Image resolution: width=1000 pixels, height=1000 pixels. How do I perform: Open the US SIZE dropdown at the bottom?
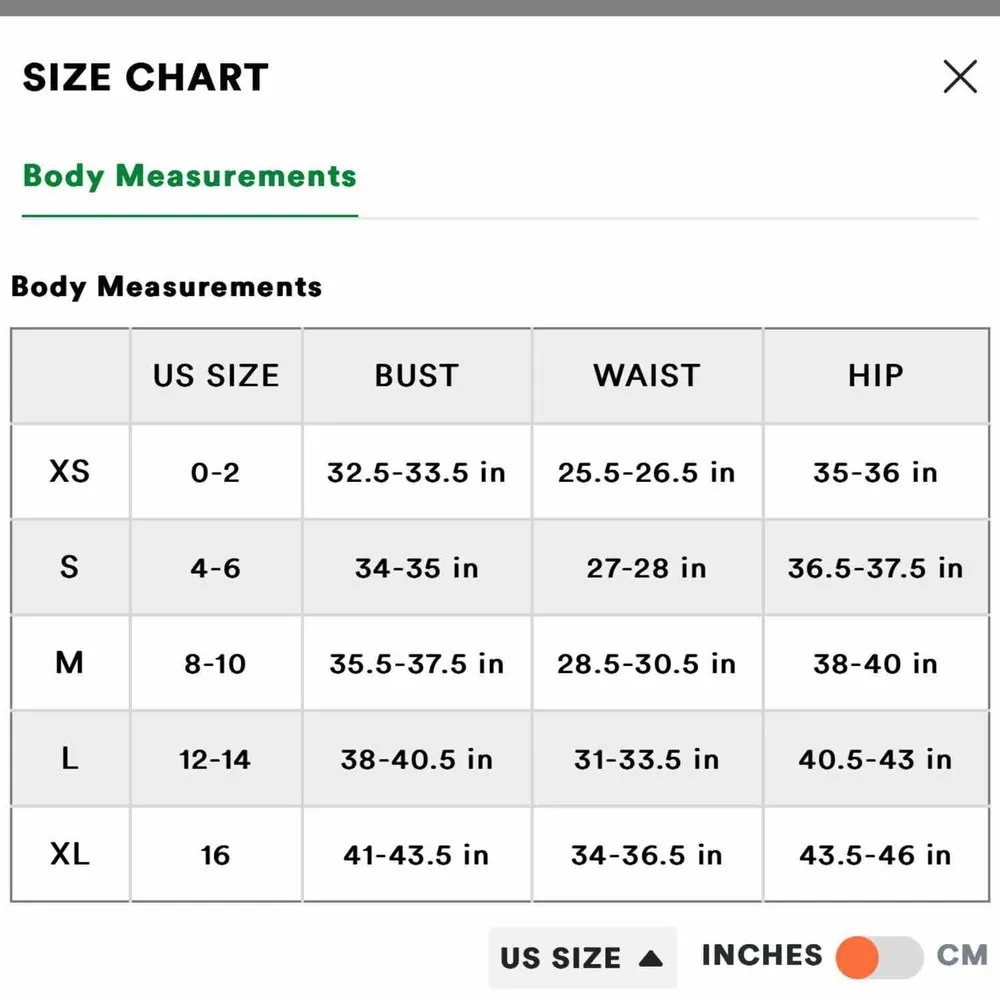[581, 957]
